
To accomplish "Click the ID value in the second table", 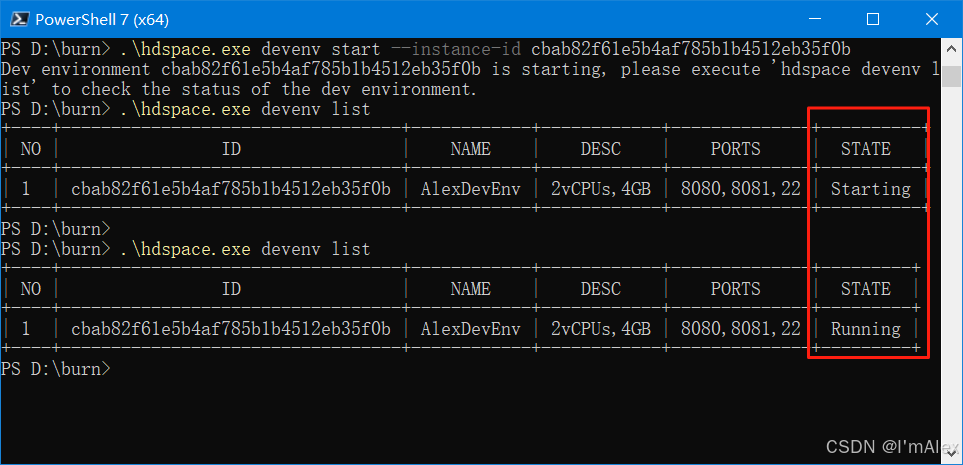I will (x=231, y=329).
